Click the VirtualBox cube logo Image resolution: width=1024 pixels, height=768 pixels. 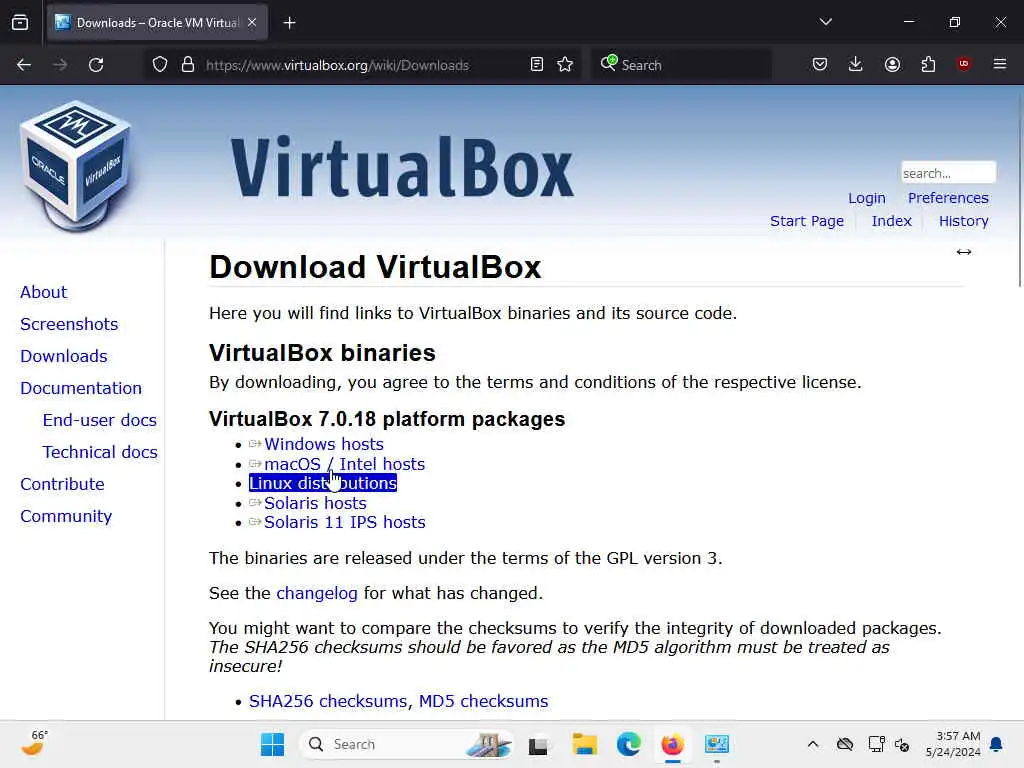[76, 167]
